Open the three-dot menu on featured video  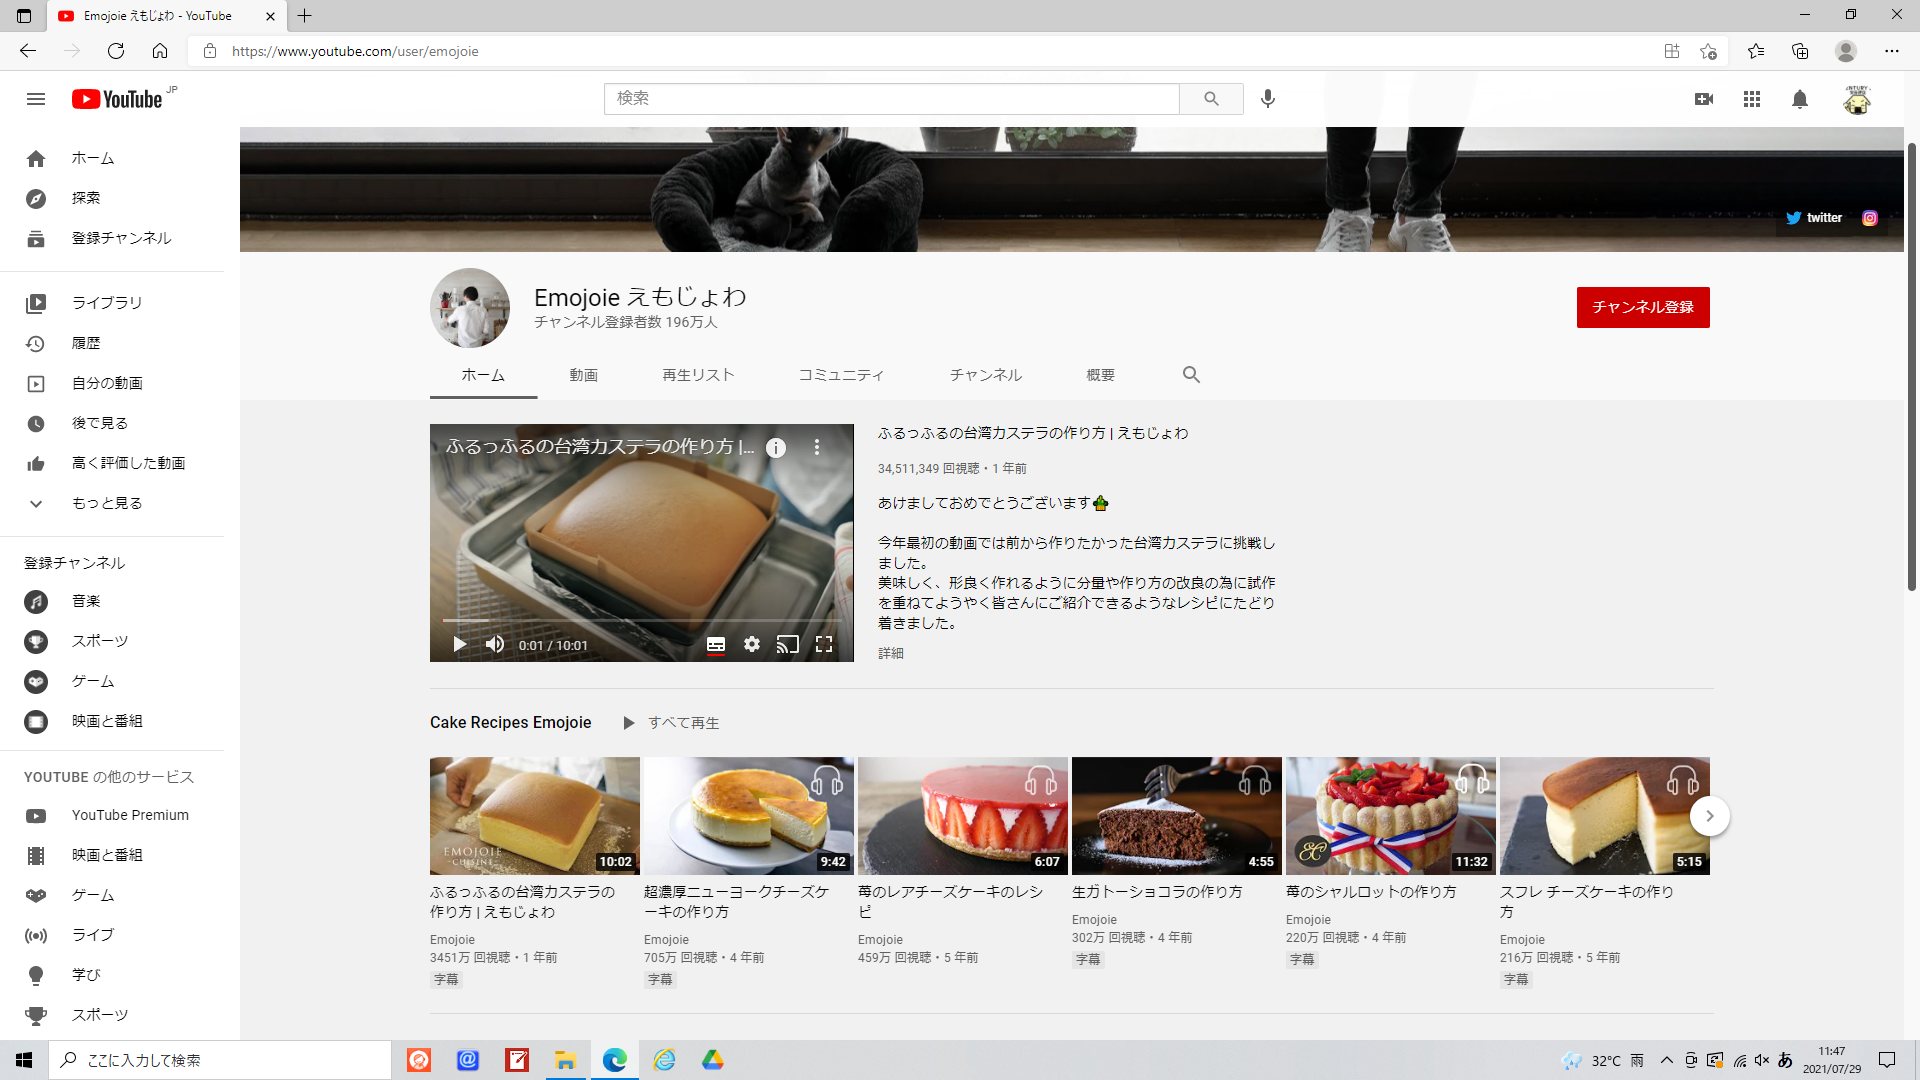817,447
